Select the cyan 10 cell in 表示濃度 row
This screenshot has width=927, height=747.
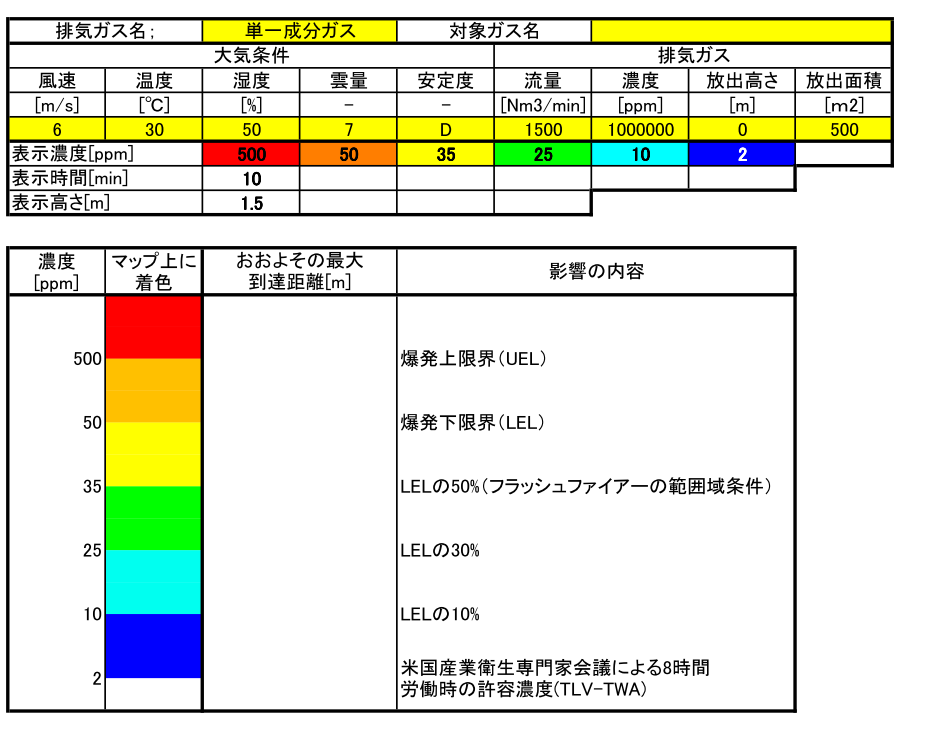[640, 154]
